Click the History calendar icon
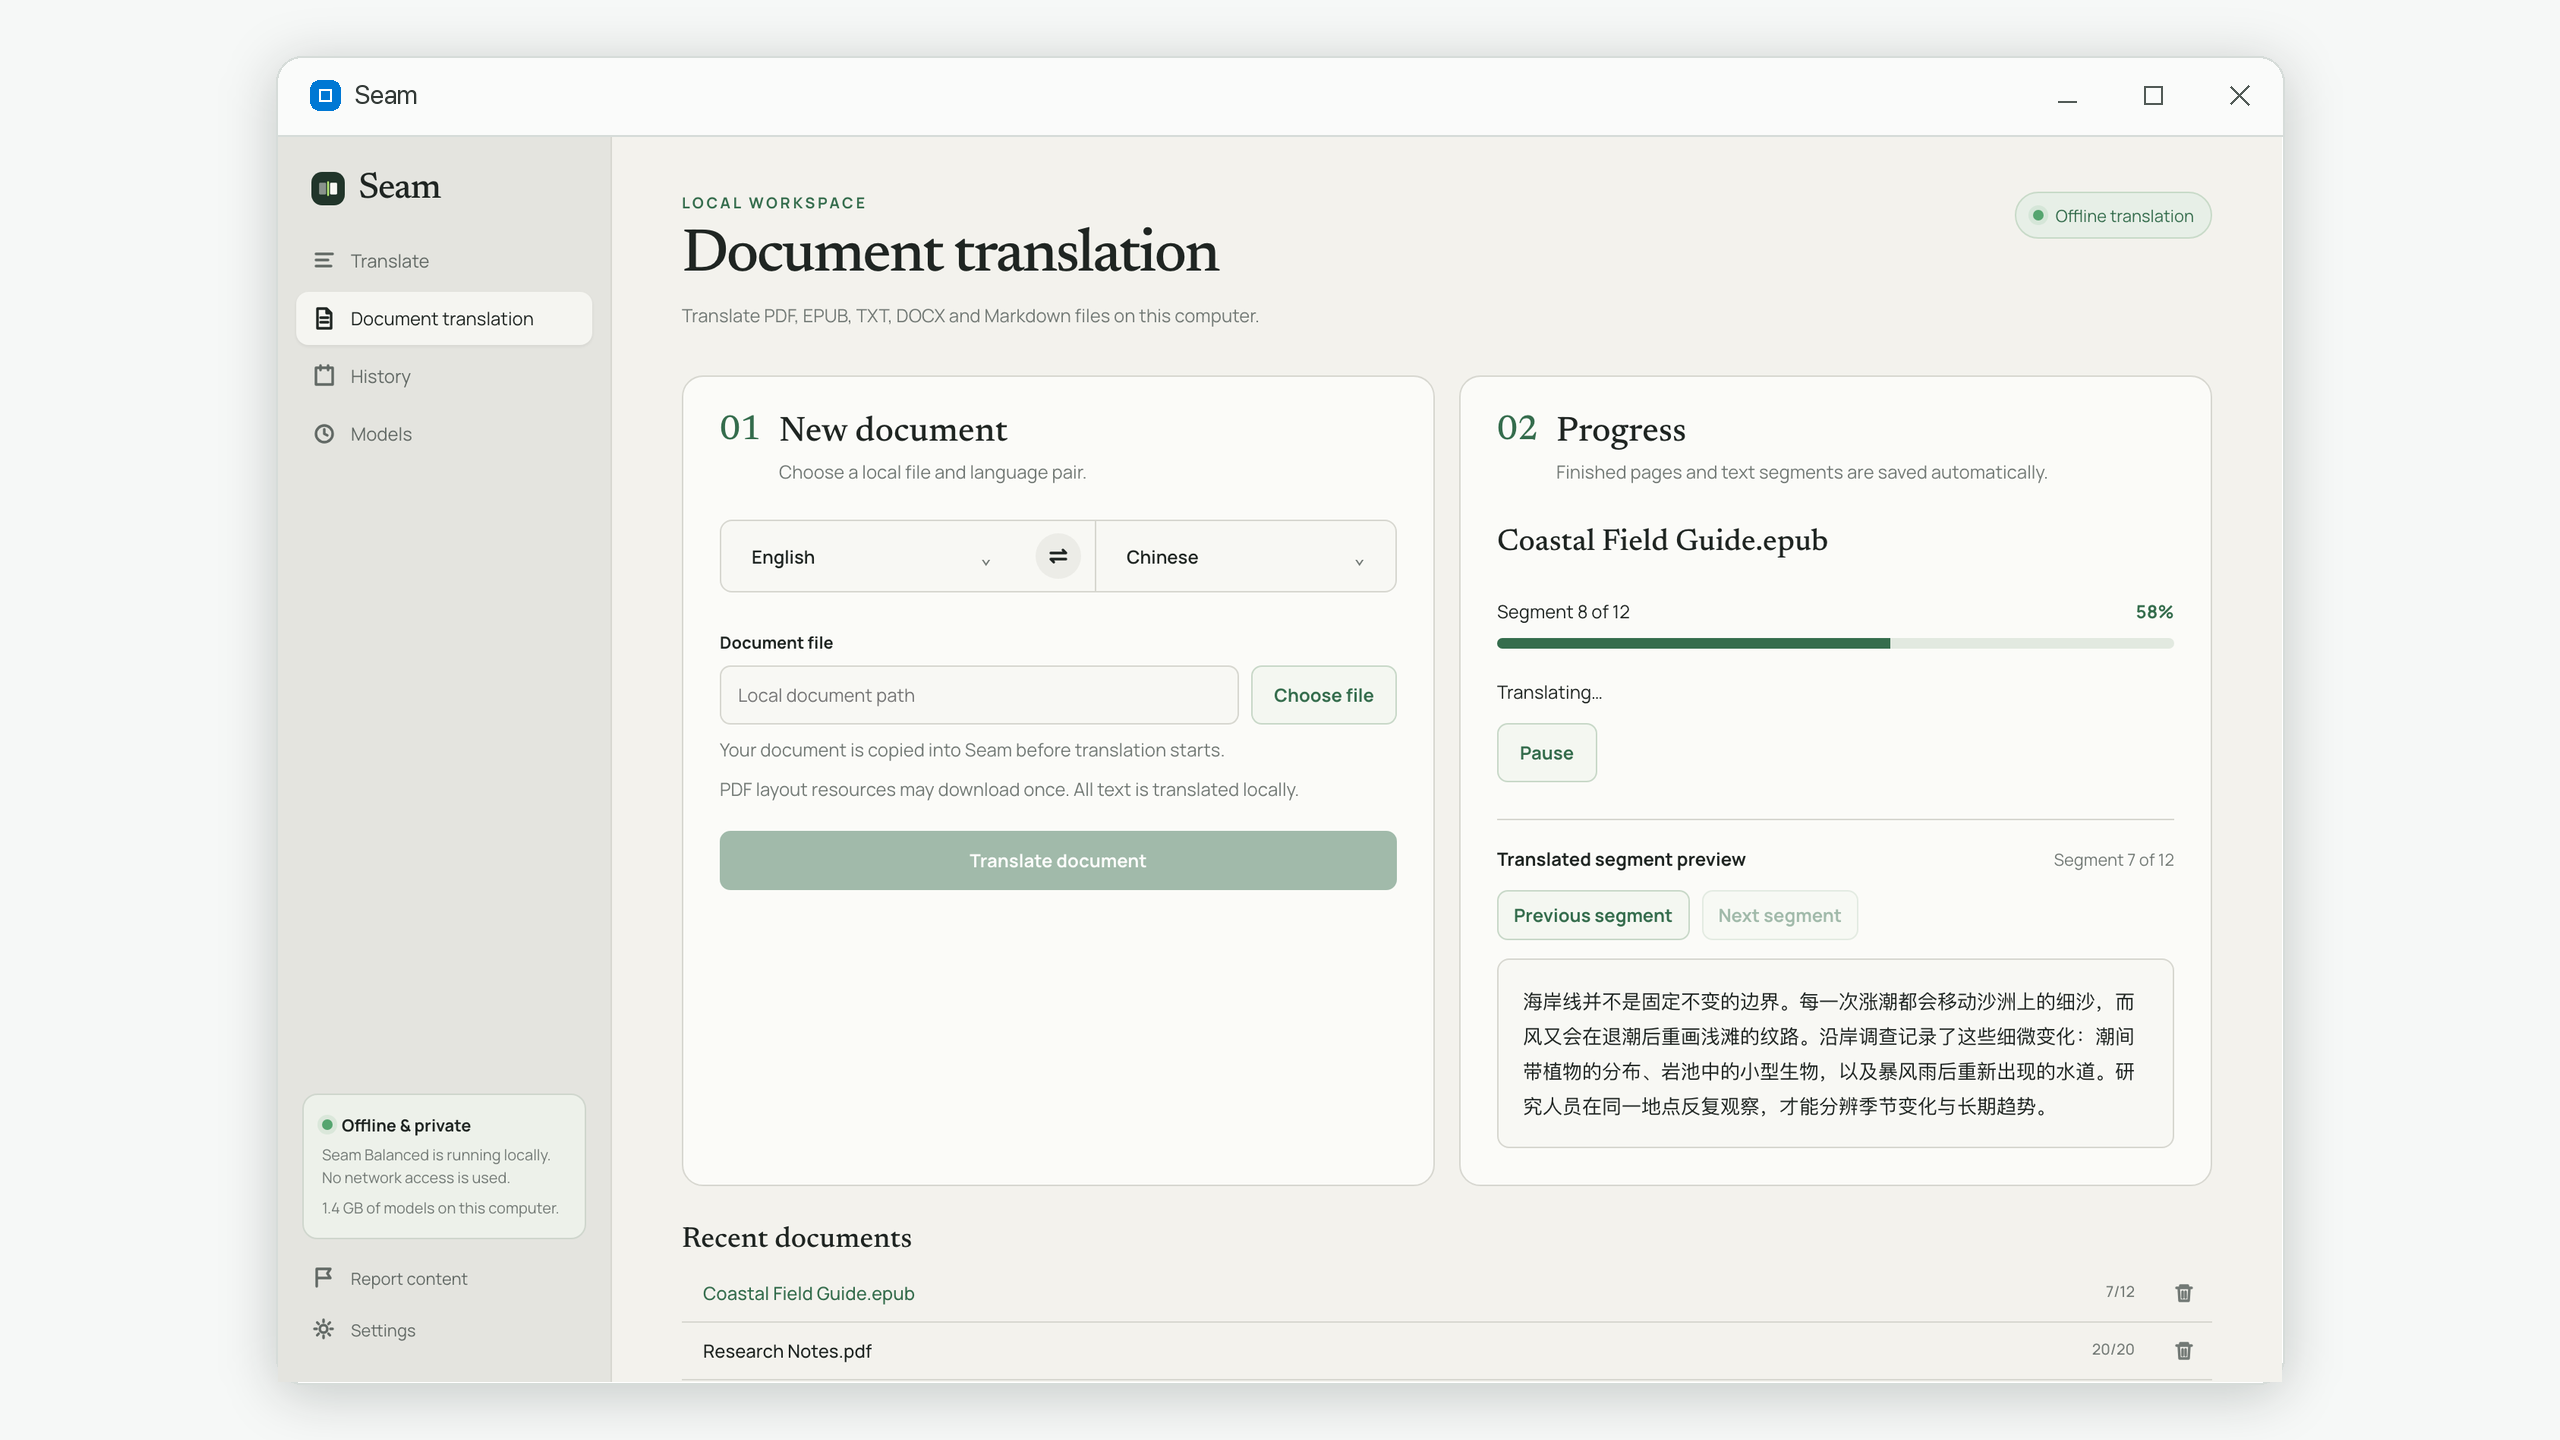 pos(324,376)
